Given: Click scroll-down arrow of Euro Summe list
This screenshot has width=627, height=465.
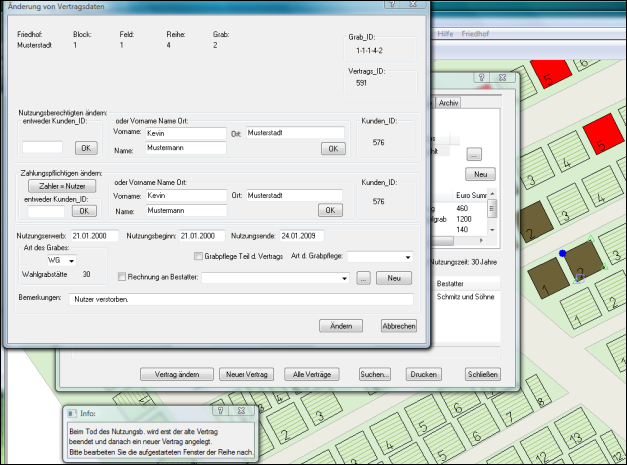Looking at the screenshot, I should click(x=492, y=230).
